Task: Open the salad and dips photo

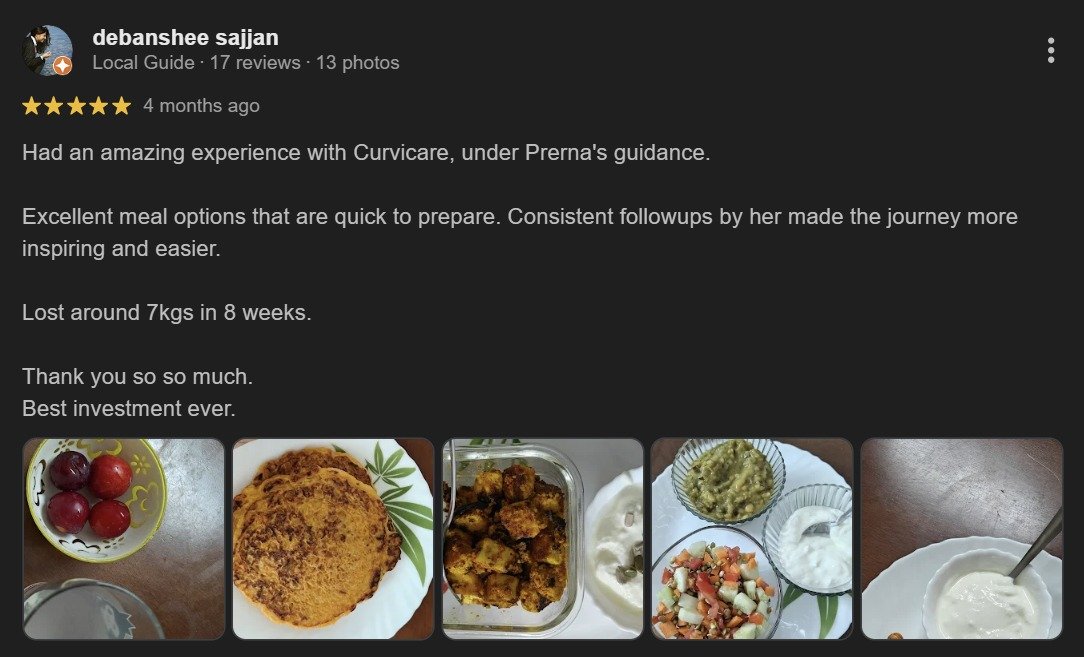Action: [x=752, y=538]
